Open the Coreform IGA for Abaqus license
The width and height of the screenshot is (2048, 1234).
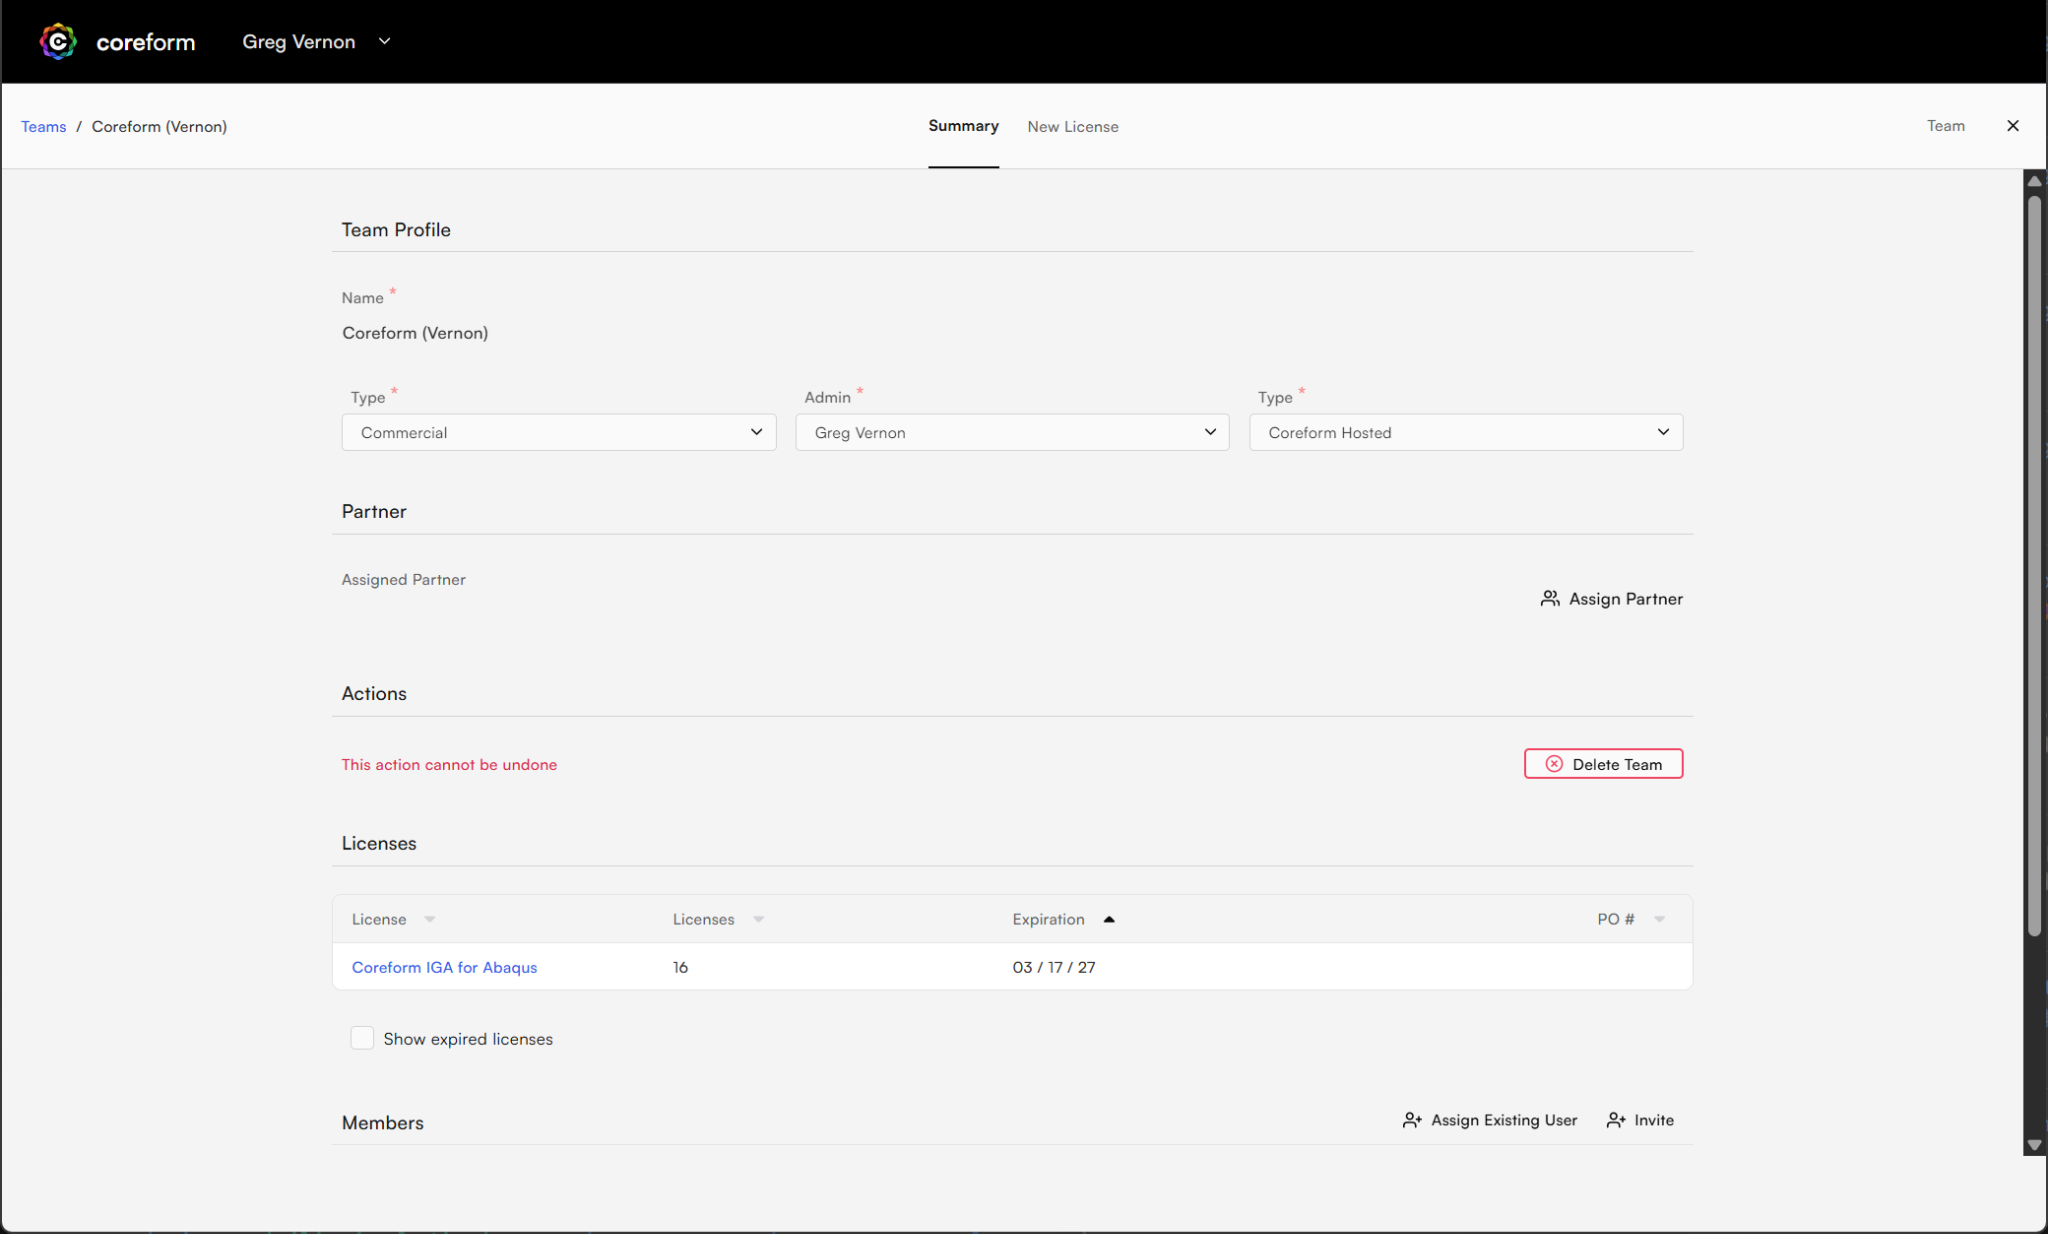[444, 967]
